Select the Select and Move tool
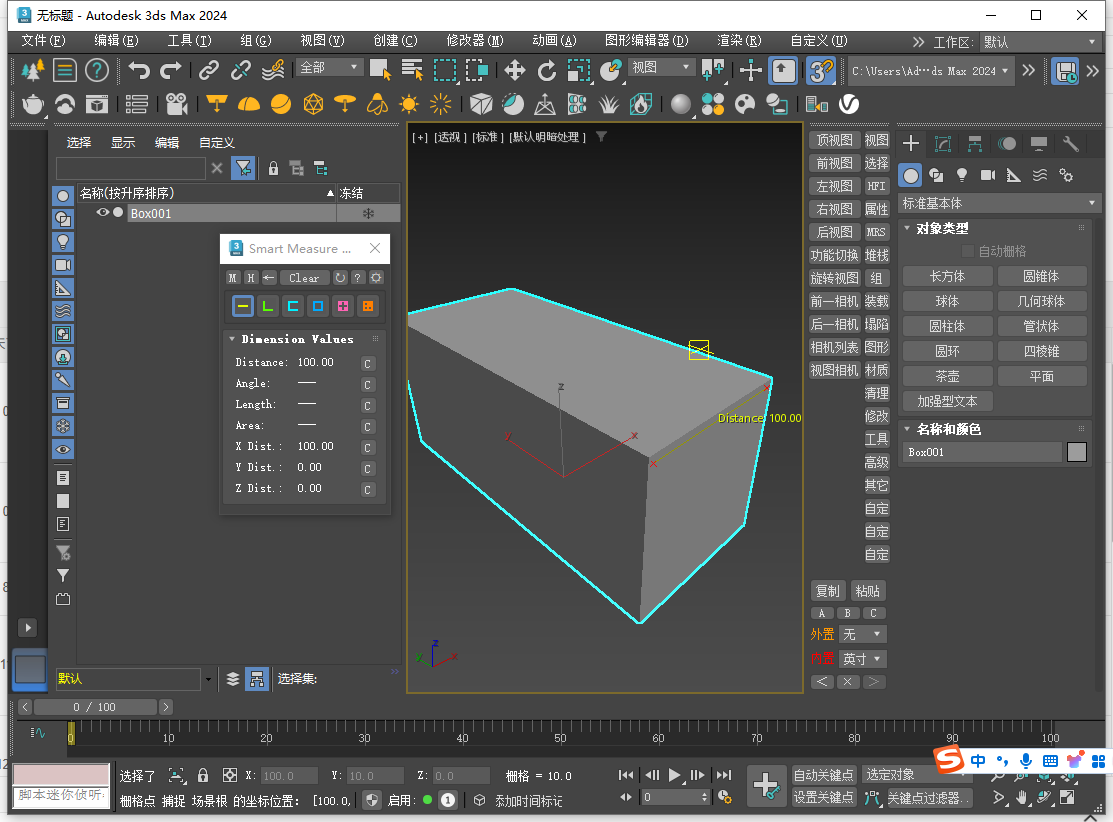 tap(515, 70)
